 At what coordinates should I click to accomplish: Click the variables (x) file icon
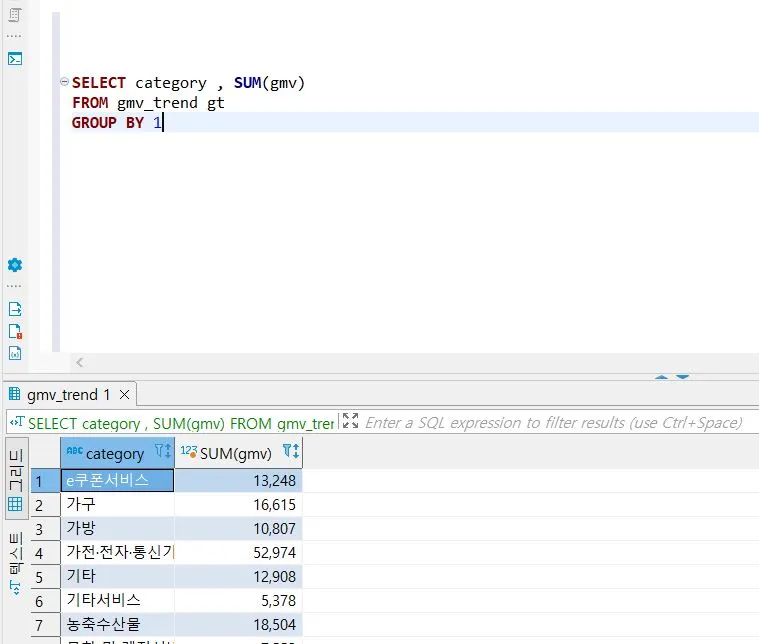click(15, 353)
